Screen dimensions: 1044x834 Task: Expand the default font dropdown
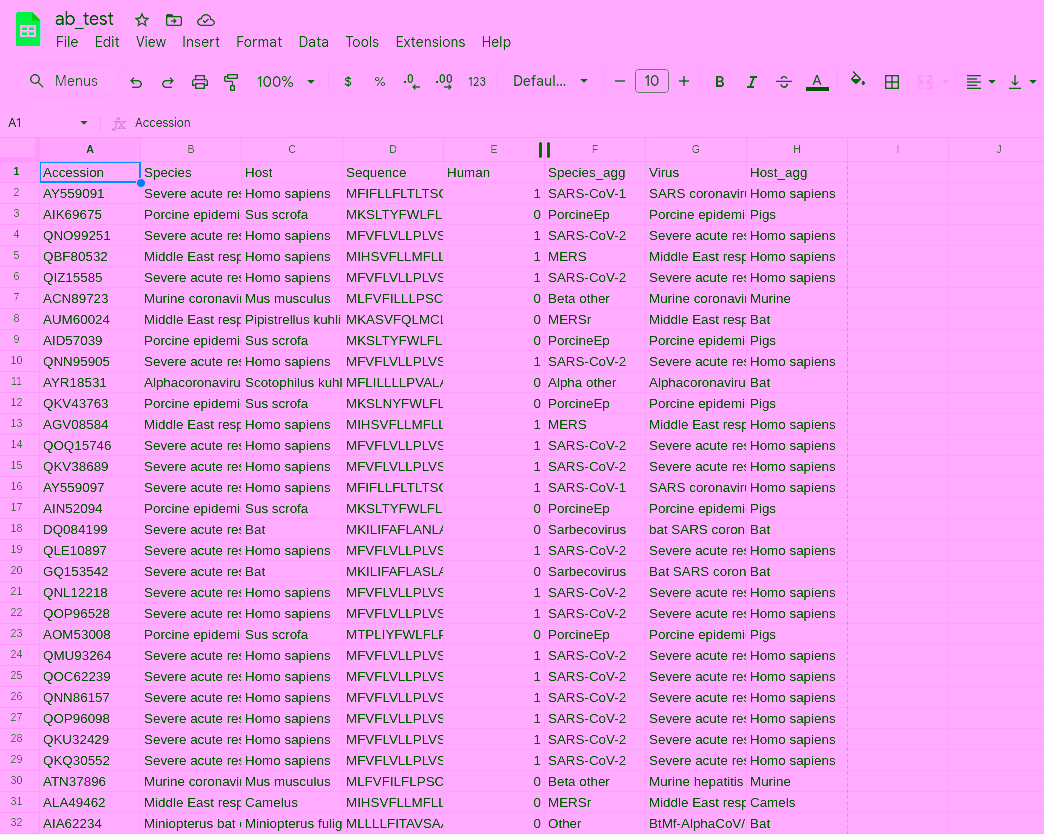(551, 82)
